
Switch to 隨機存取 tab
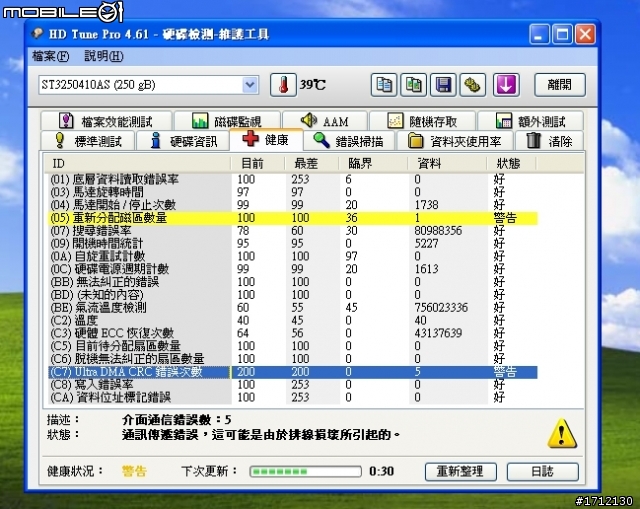click(422, 121)
